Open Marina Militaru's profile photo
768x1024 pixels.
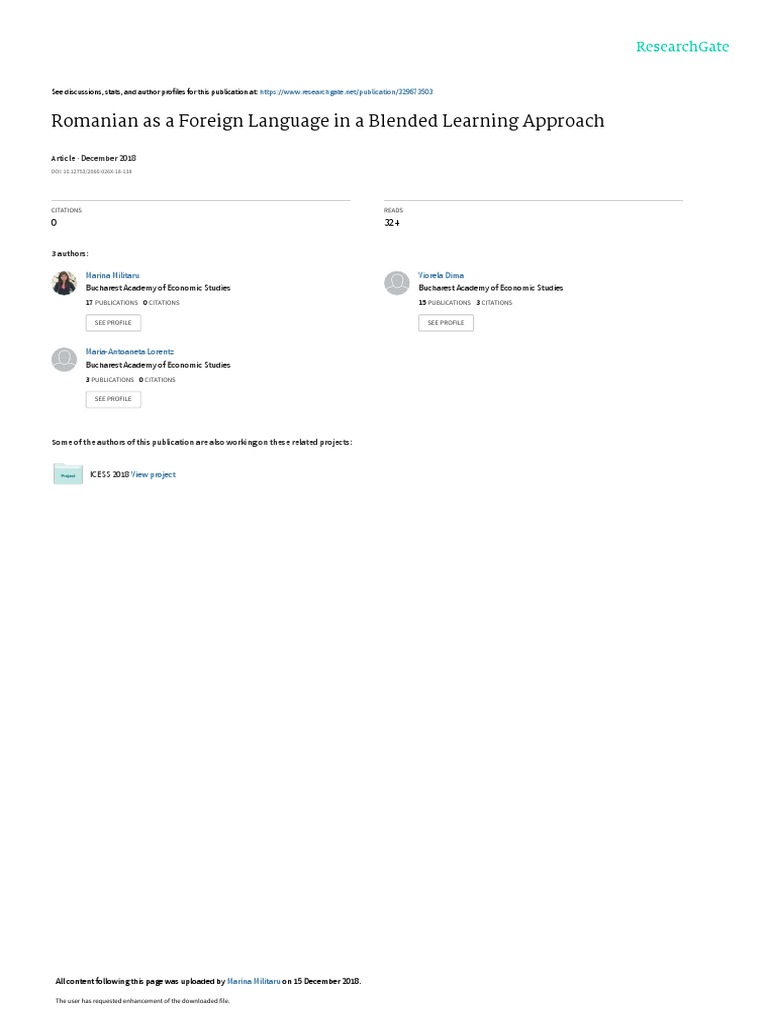click(x=64, y=283)
